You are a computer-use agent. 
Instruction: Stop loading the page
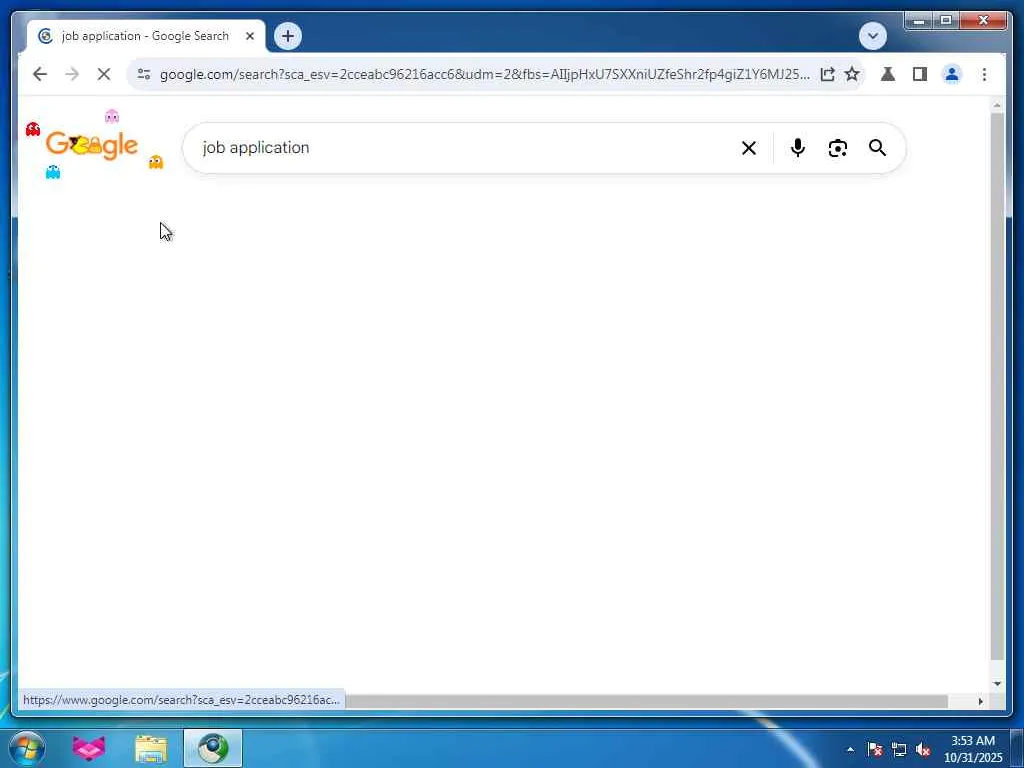coord(104,74)
